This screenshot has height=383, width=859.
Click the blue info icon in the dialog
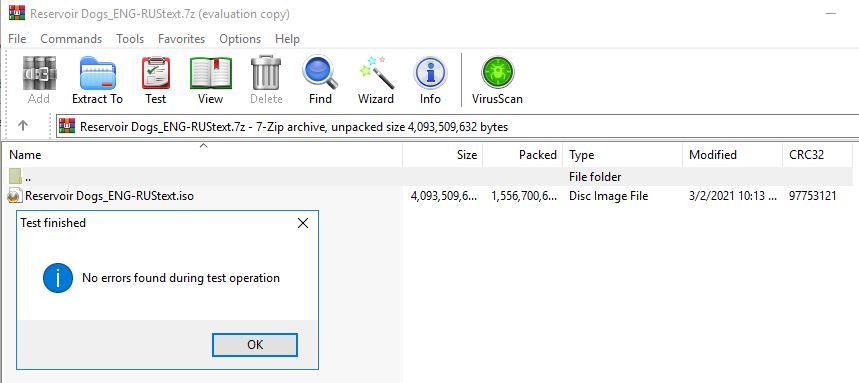[x=58, y=278]
